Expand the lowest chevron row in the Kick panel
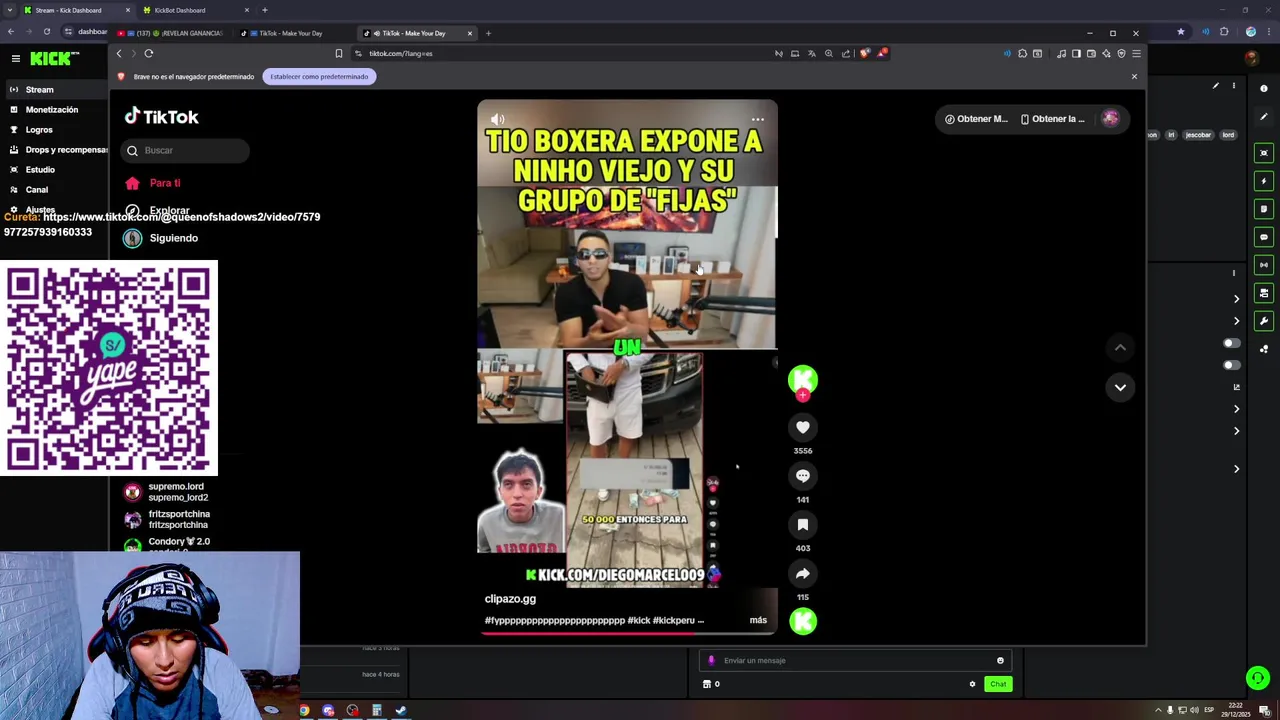1280x720 pixels. pyautogui.click(x=1236, y=469)
